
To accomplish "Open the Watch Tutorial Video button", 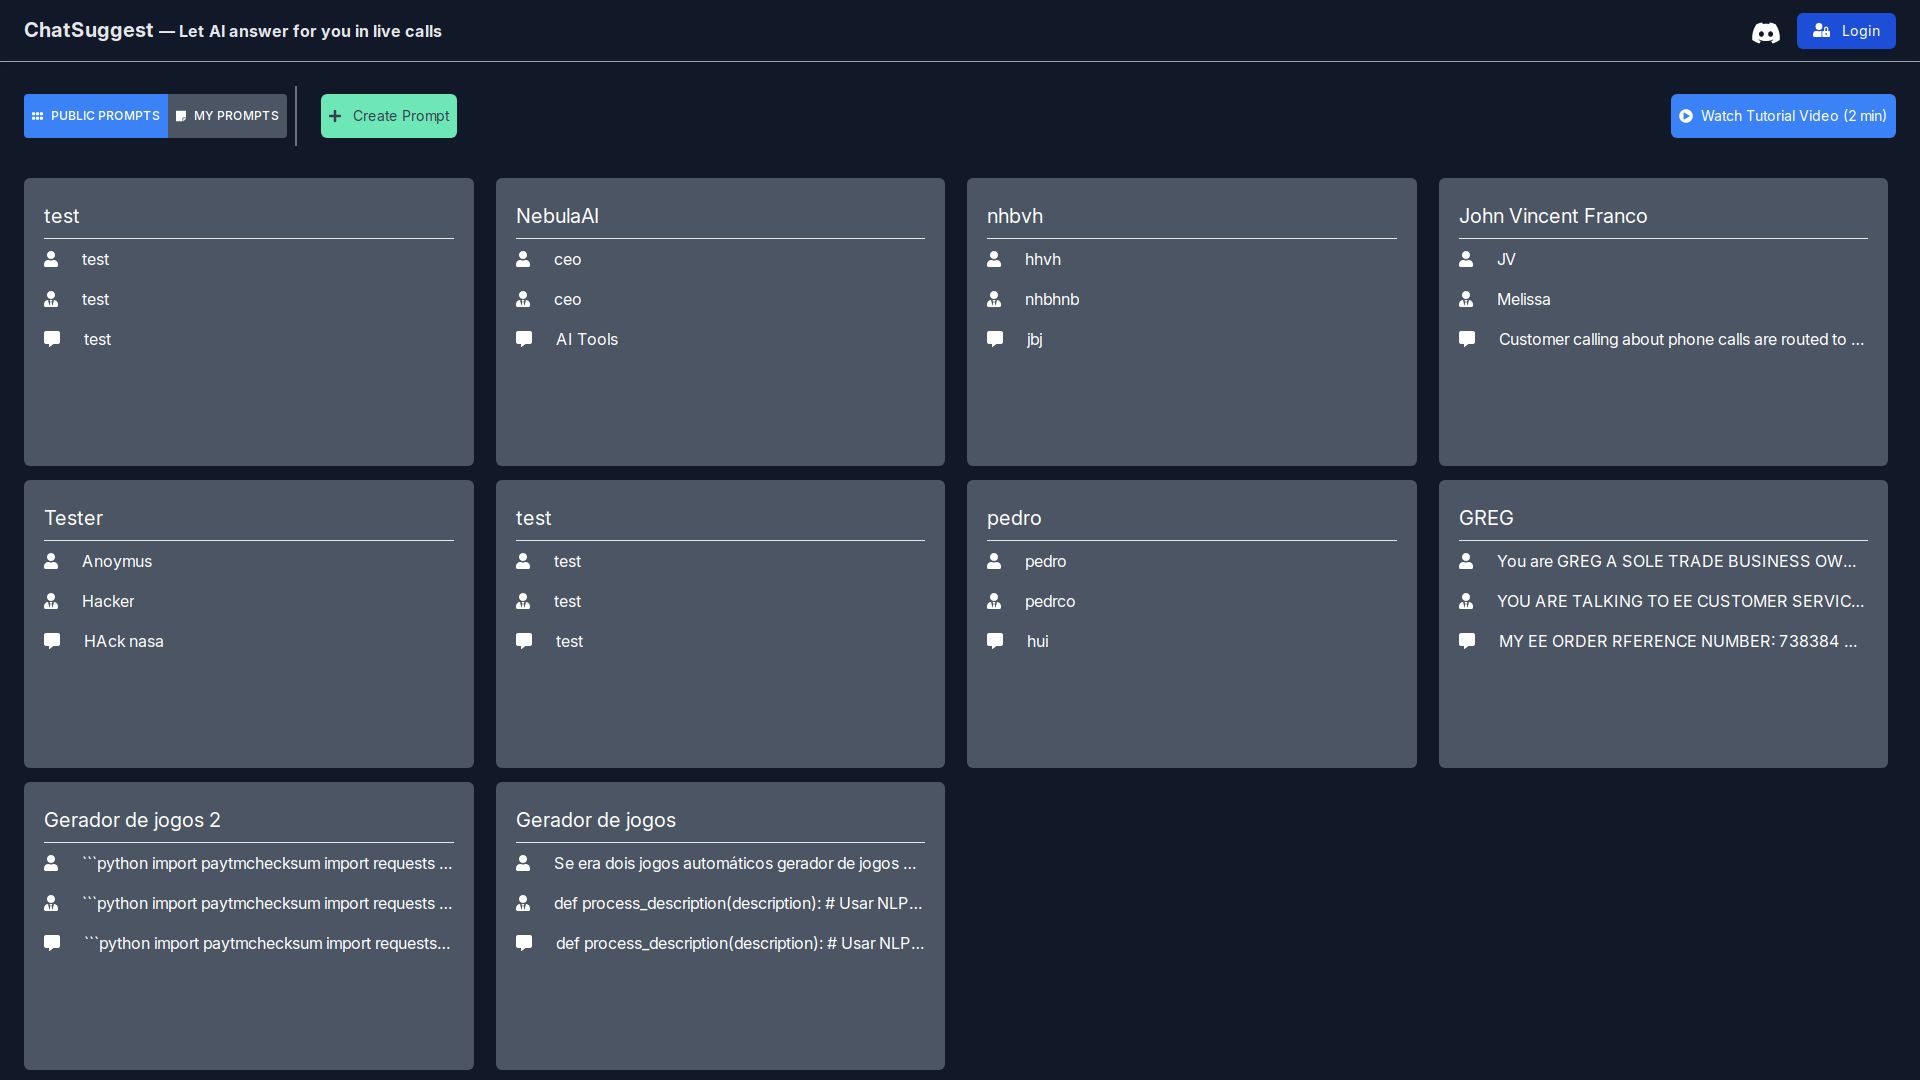I will pyautogui.click(x=1783, y=116).
